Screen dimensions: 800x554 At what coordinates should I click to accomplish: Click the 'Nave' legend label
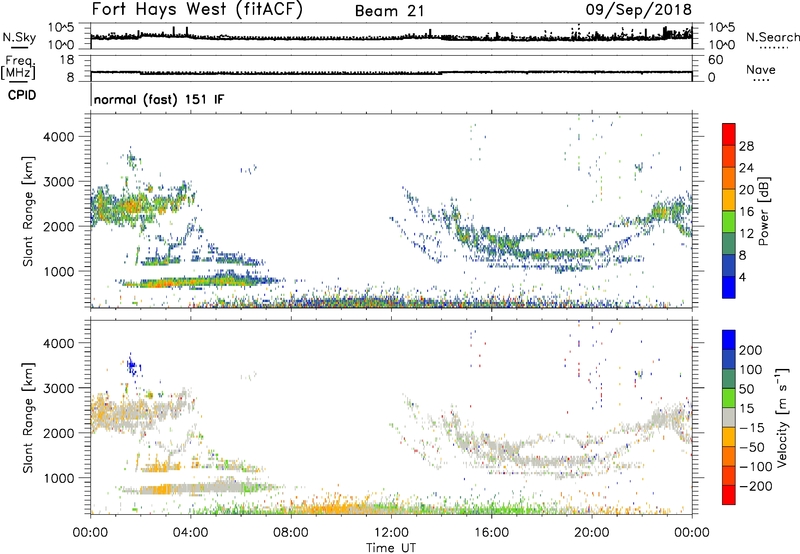pyautogui.click(x=761, y=70)
